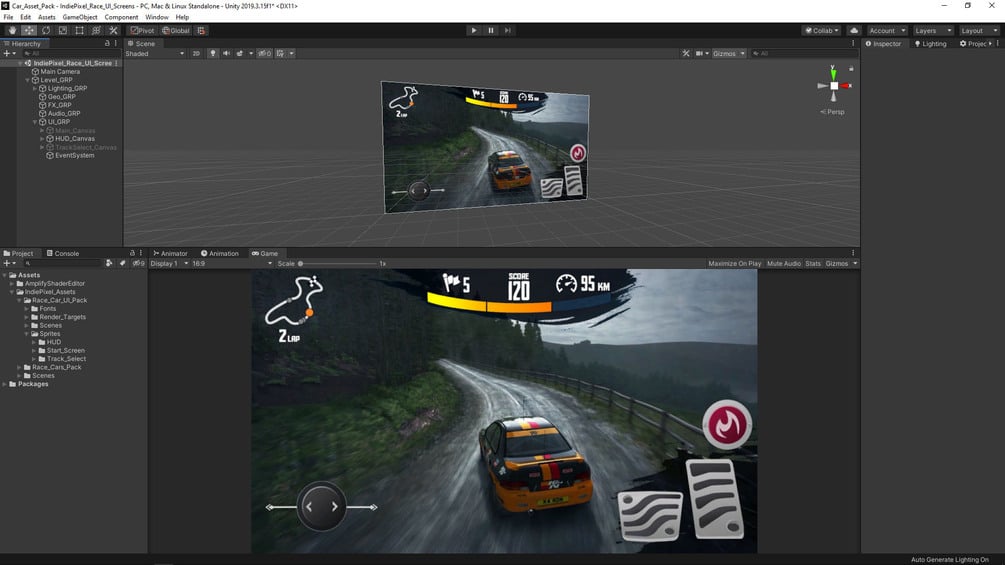Screen dimensions: 1005x565
Task: Open the Window menu
Action: point(157,17)
